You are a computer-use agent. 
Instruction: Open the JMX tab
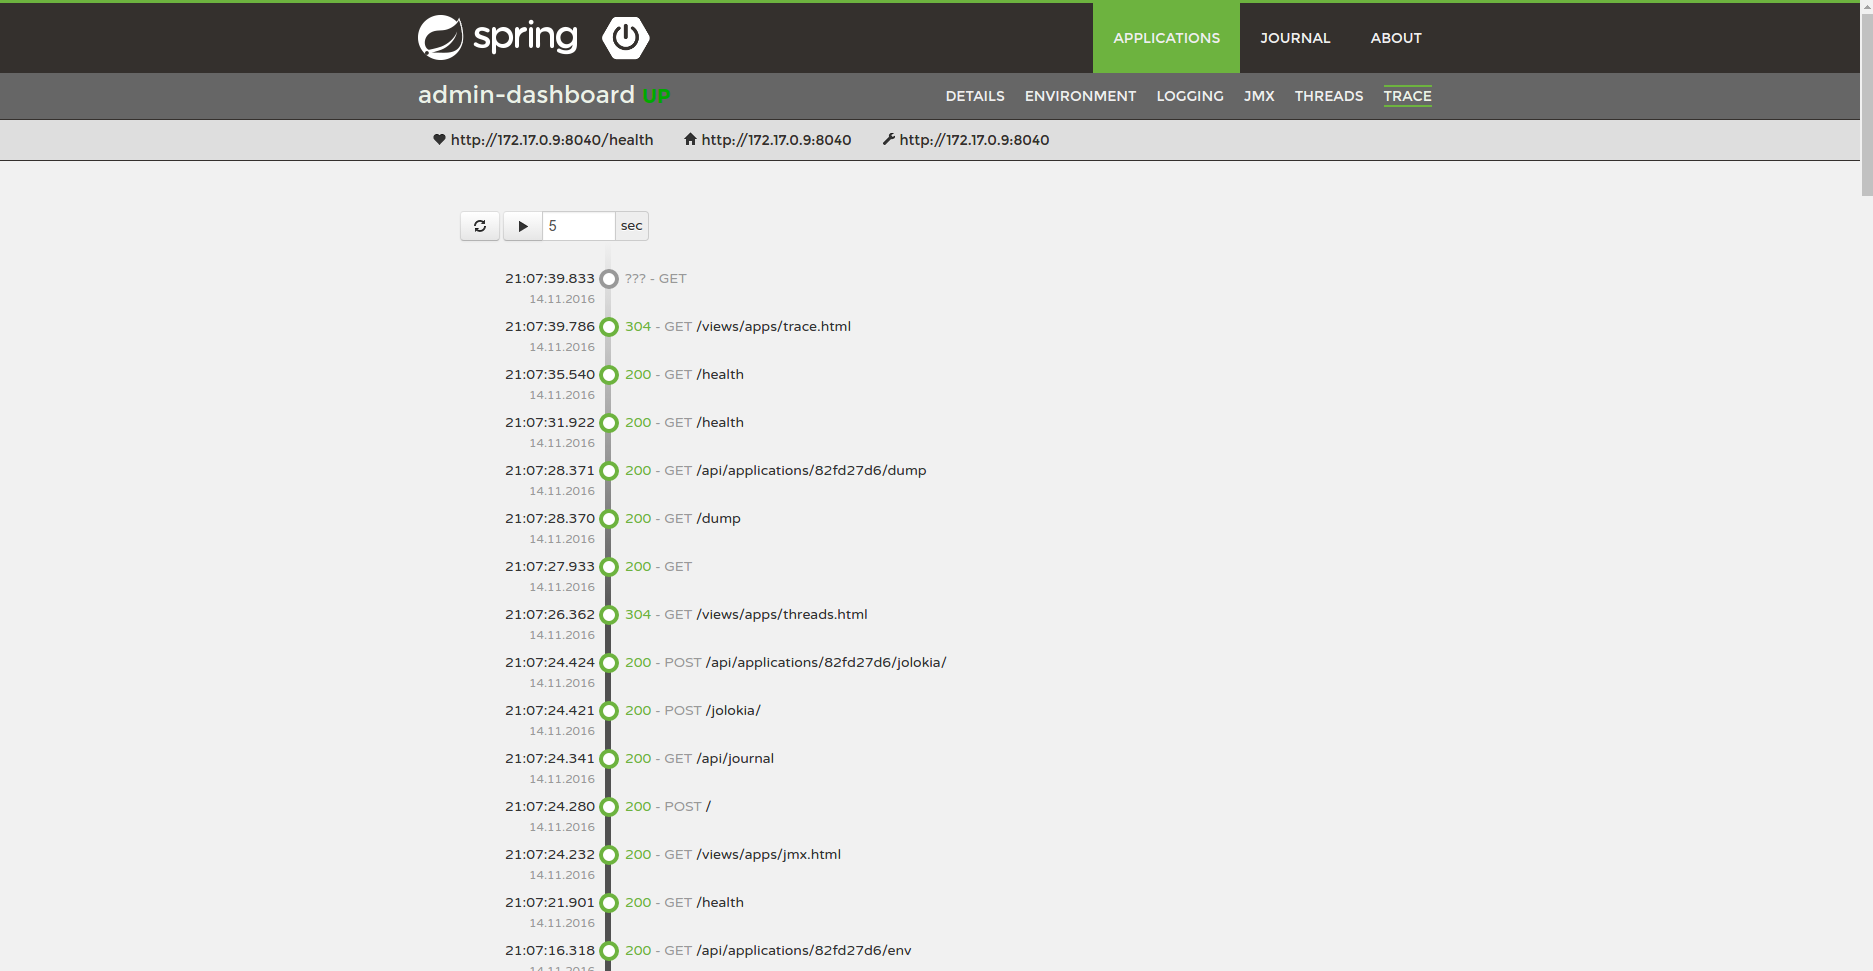click(x=1258, y=96)
